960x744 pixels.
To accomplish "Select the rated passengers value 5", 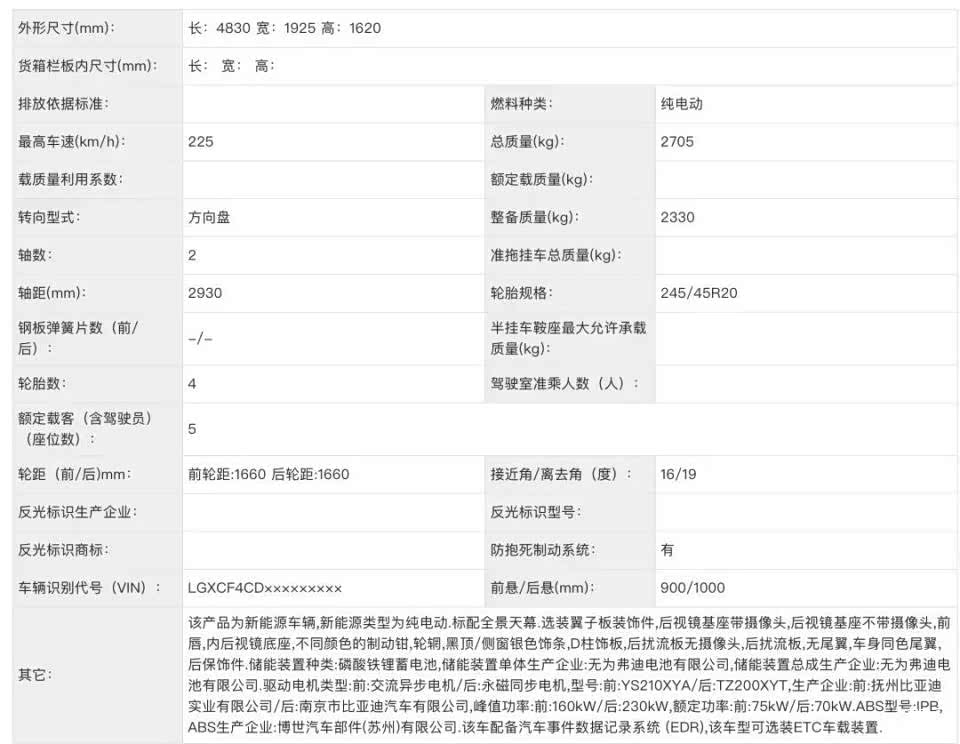I will [192, 429].
